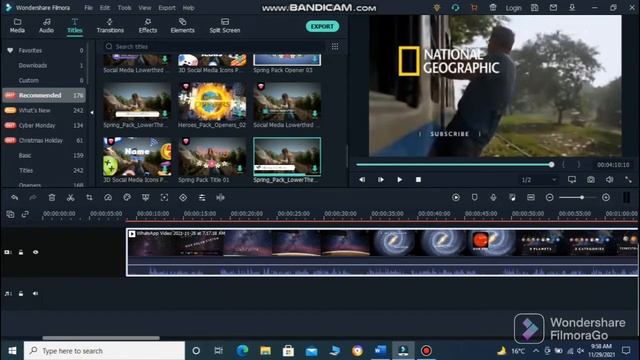The image size is (640, 360).
Task: Open the Audio tab
Action: [46, 25]
